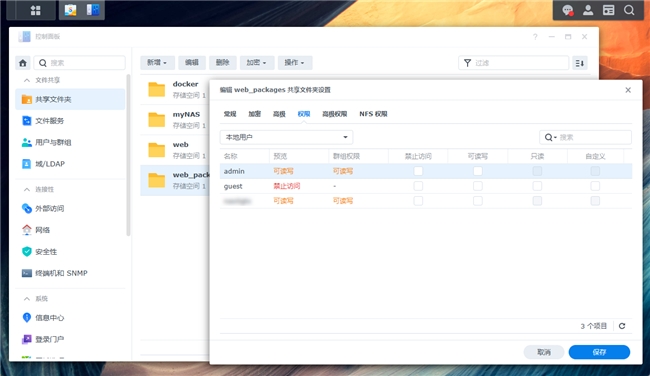
Task: Open the global search magnifier icon
Action: [x=629, y=10]
